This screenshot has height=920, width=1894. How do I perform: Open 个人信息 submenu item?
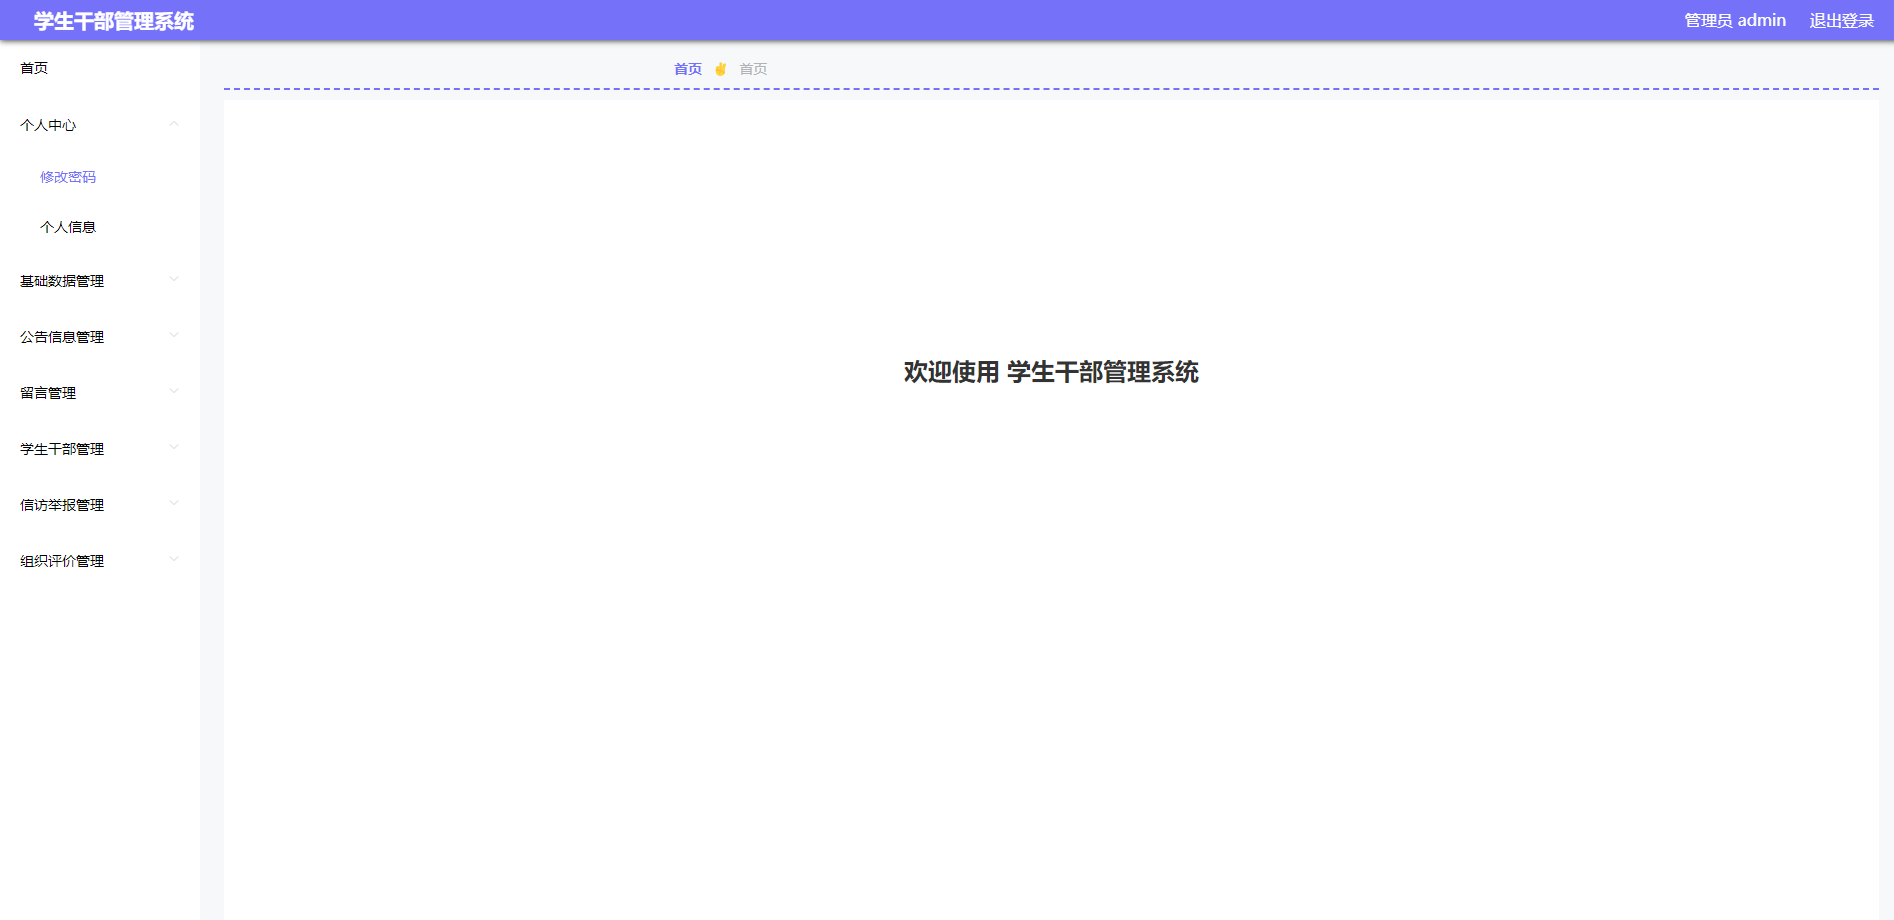68,227
